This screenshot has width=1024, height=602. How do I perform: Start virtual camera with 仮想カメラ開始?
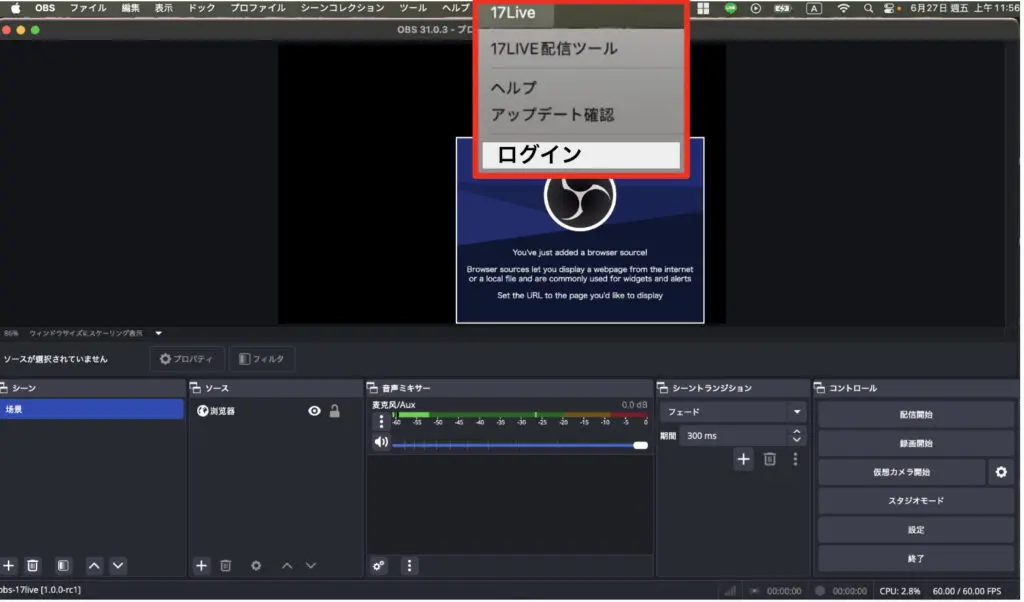click(901, 473)
